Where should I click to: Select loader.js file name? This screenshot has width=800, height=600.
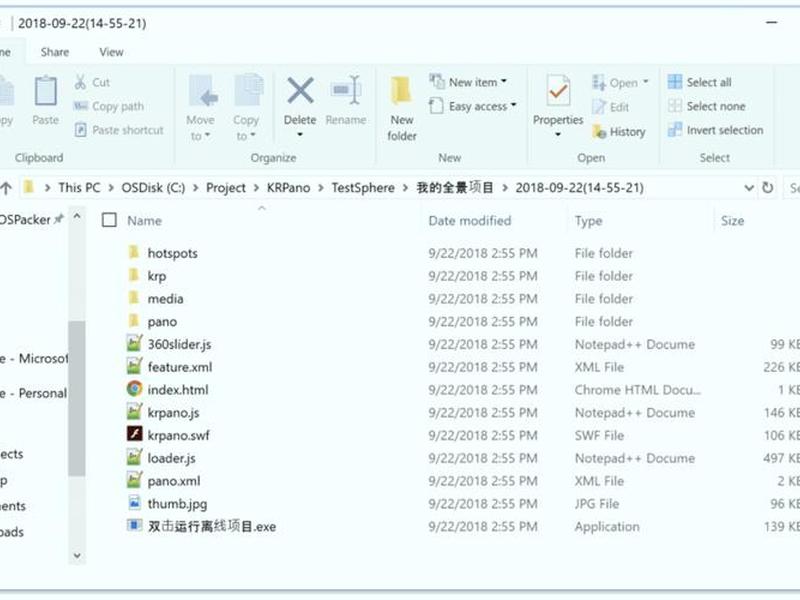pos(171,458)
